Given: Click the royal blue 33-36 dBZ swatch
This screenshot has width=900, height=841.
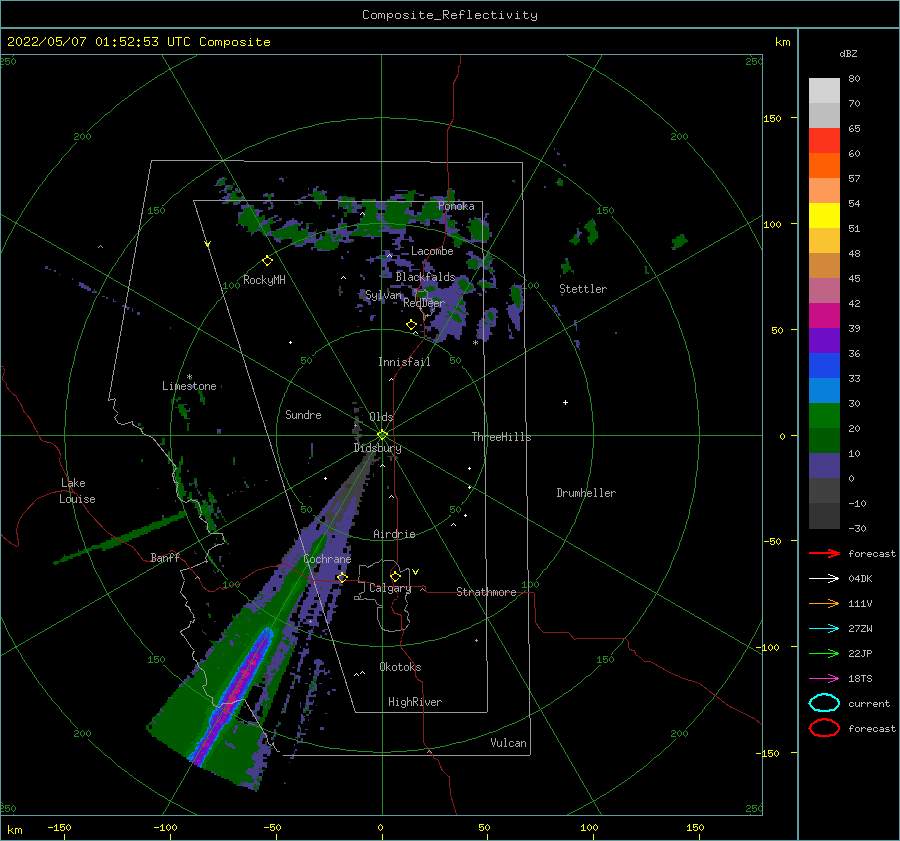Looking at the screenshot, I should tap(824, 366).
